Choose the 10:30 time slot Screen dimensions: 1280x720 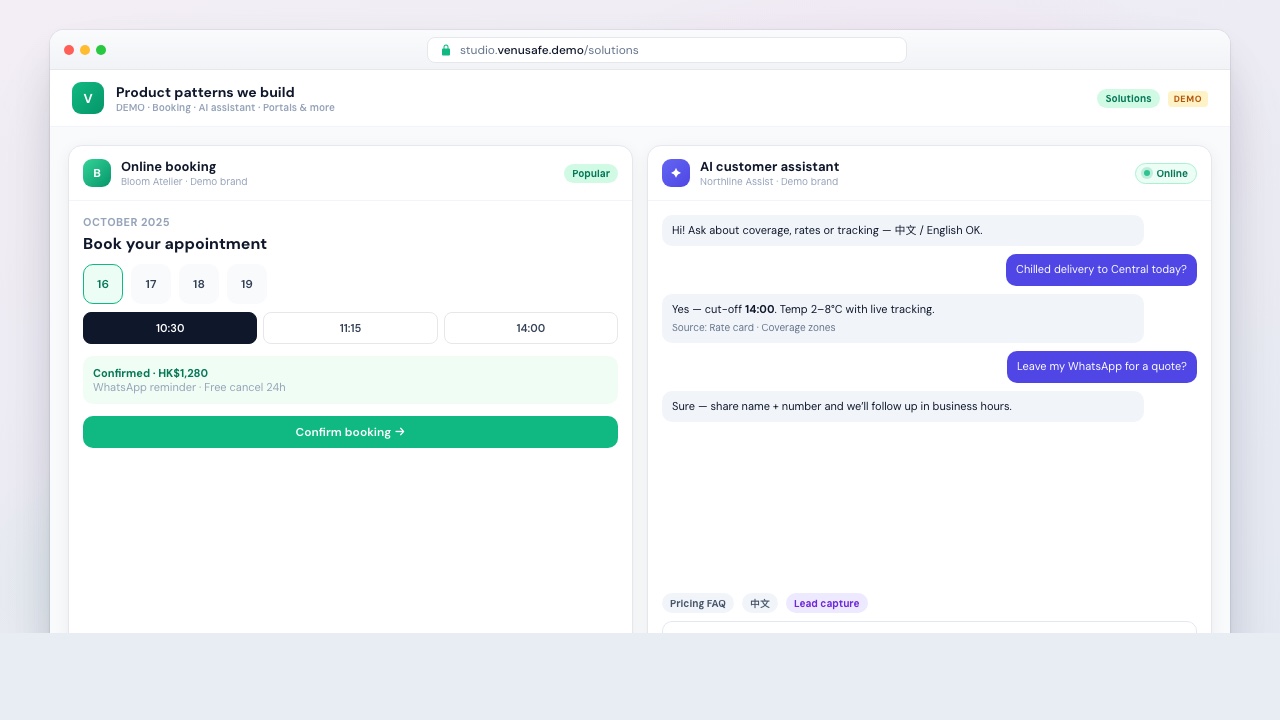(170, 328)
